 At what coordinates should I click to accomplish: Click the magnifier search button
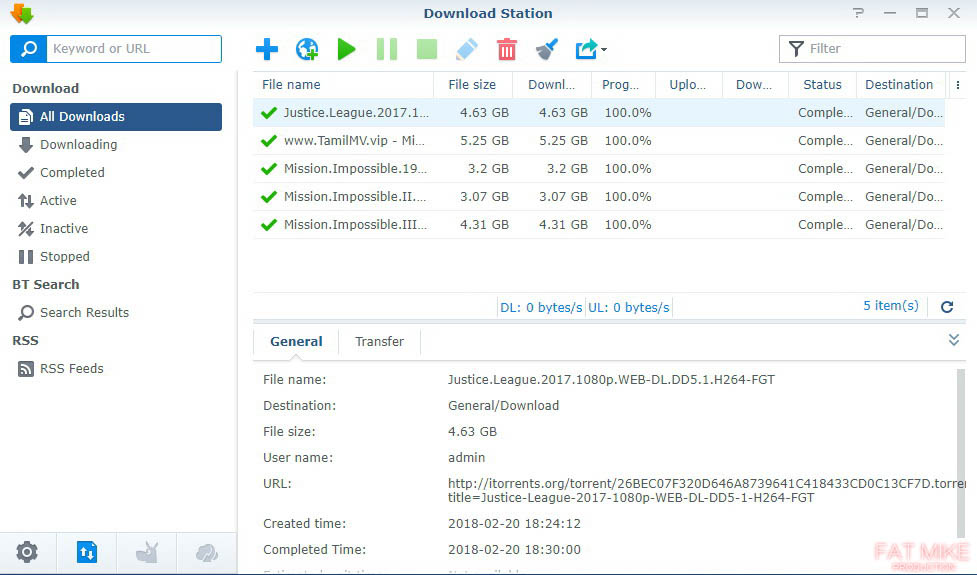[29, 49]
